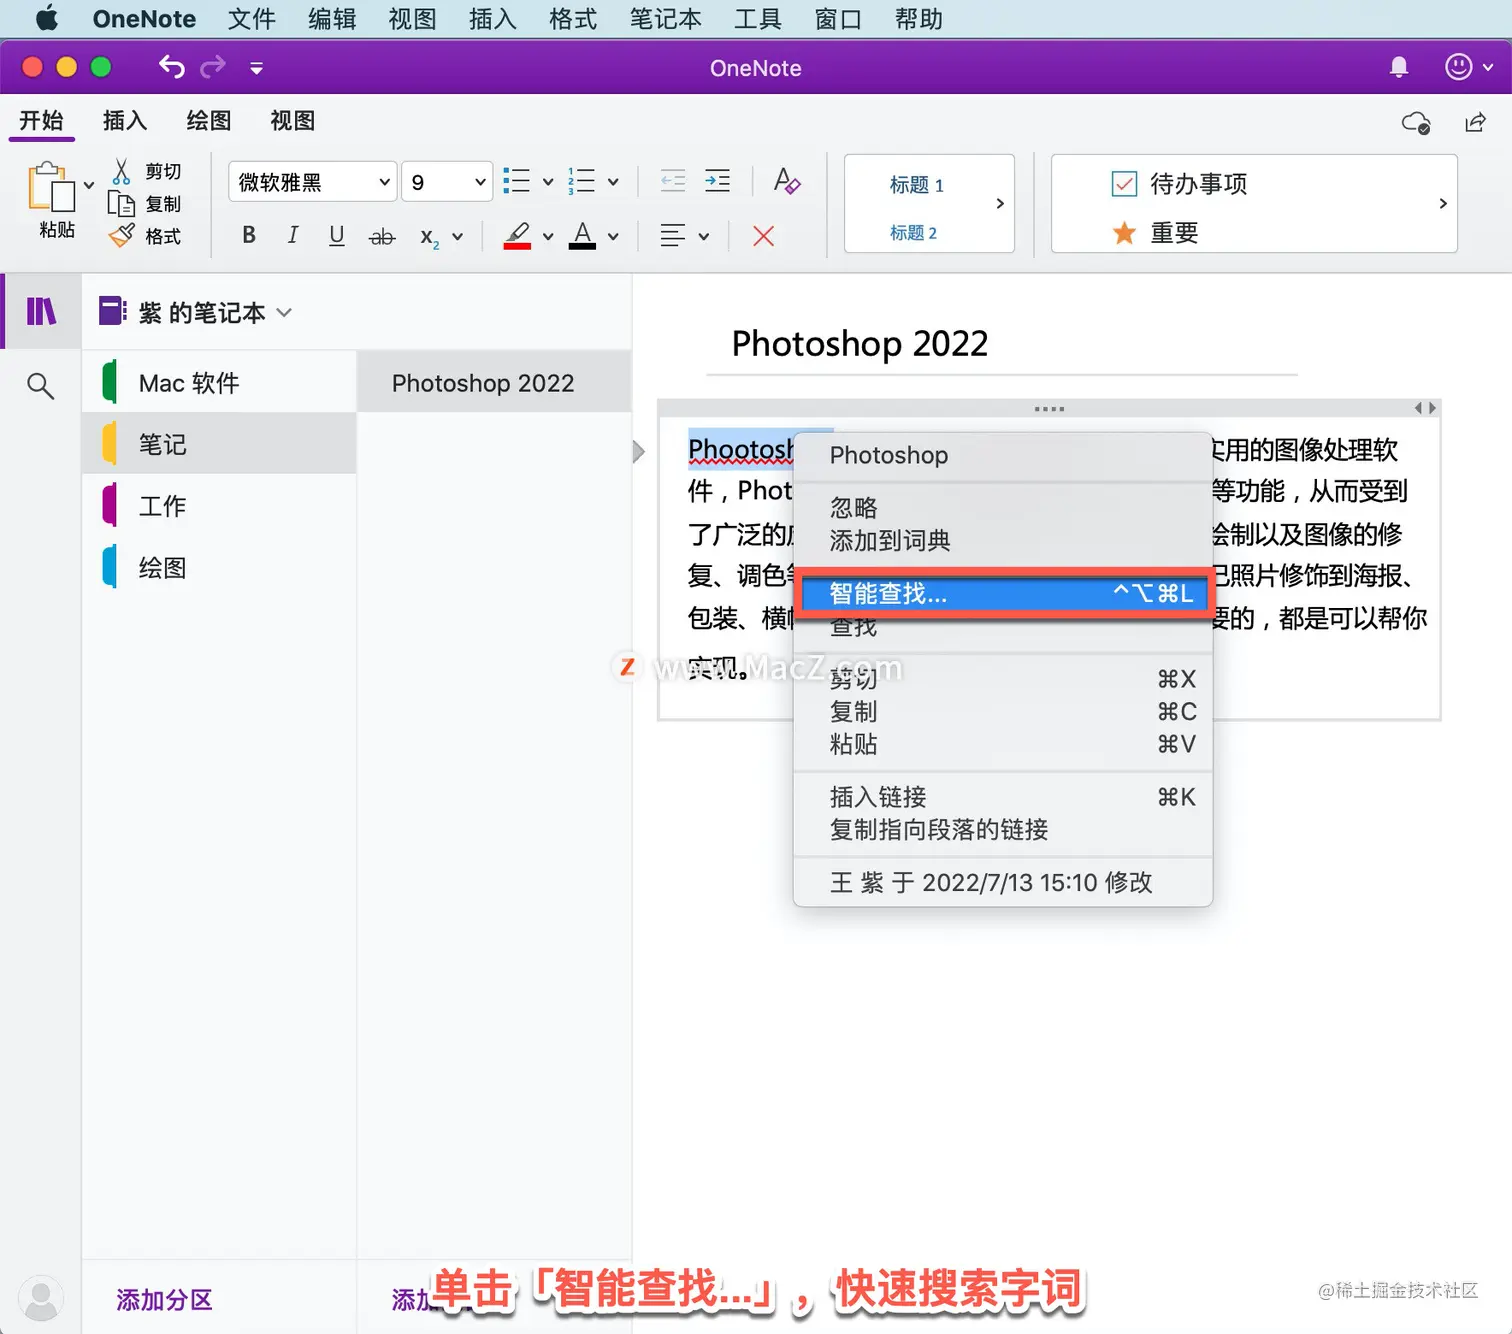The height and width of the screenshot is (1334, 1512).
Task: Choose Photoshop spelling suggestion
Action: pos(1002,455)
